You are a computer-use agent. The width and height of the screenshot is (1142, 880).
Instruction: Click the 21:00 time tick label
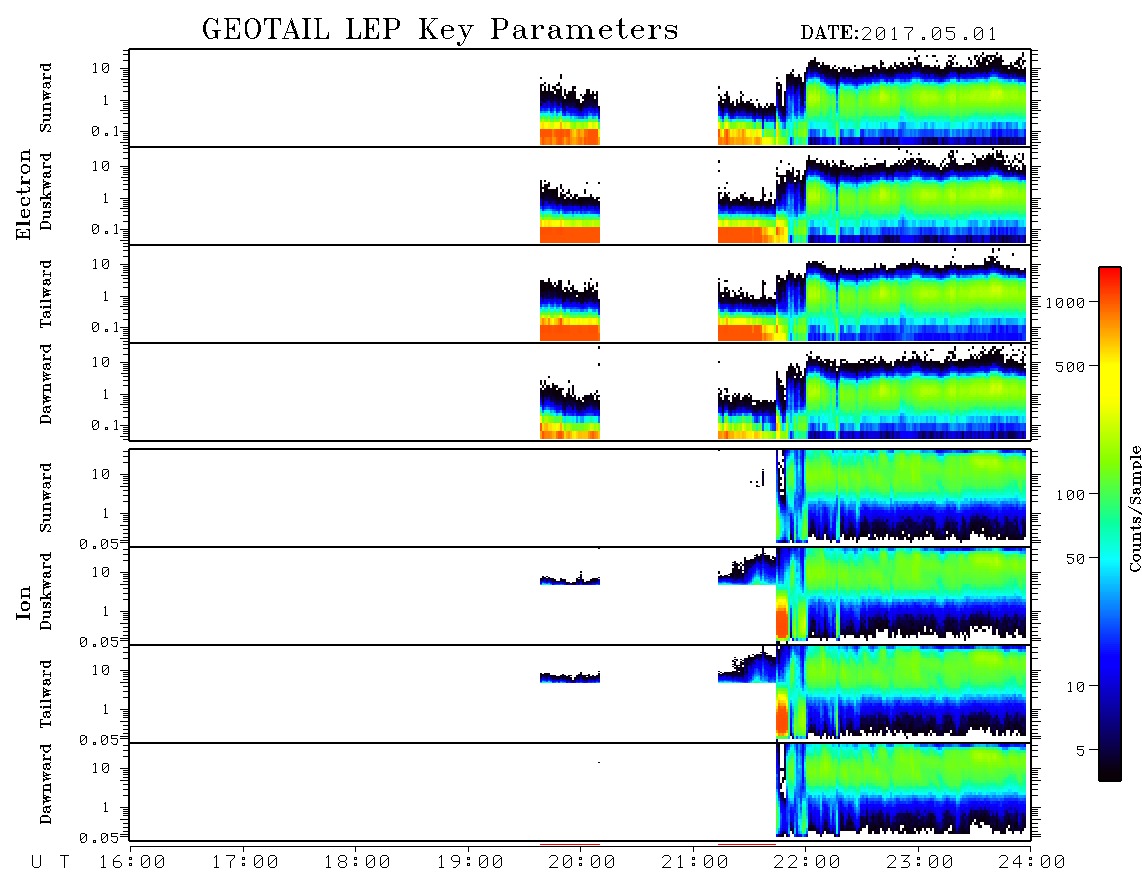point(695,863)
